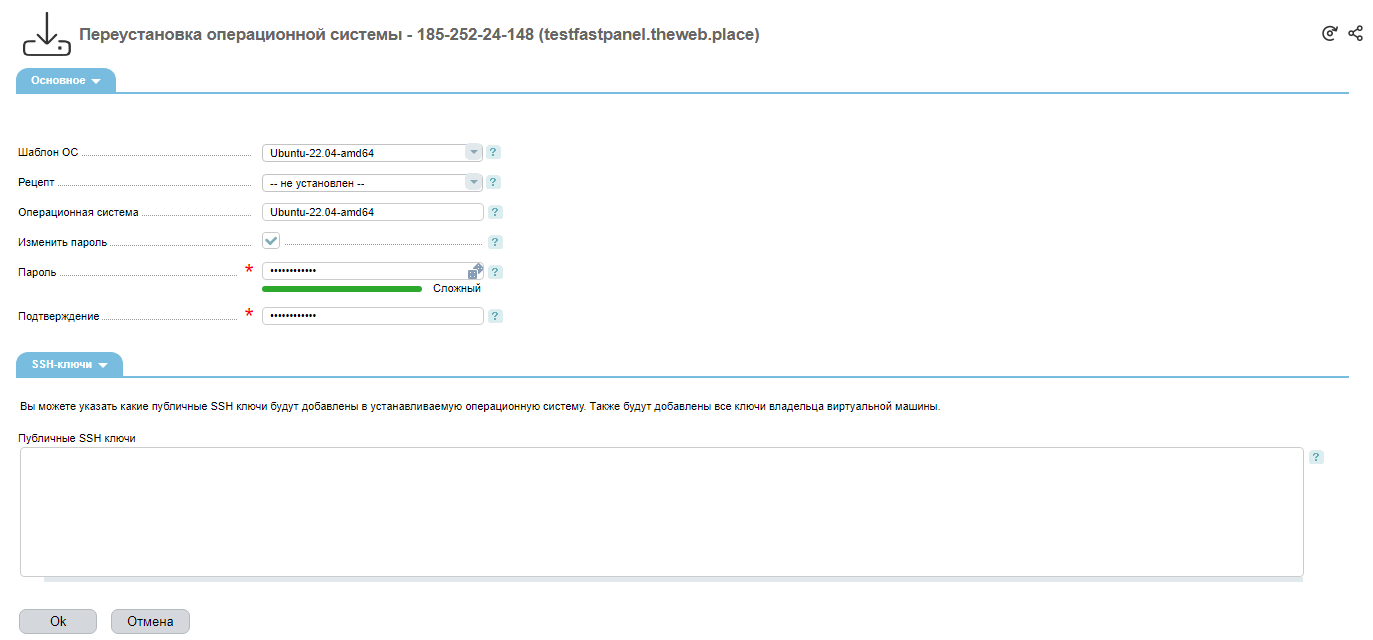Open help for Операционная система field
The height and width of the screenshot is (640, 1373).
click(x=496, y=212)
